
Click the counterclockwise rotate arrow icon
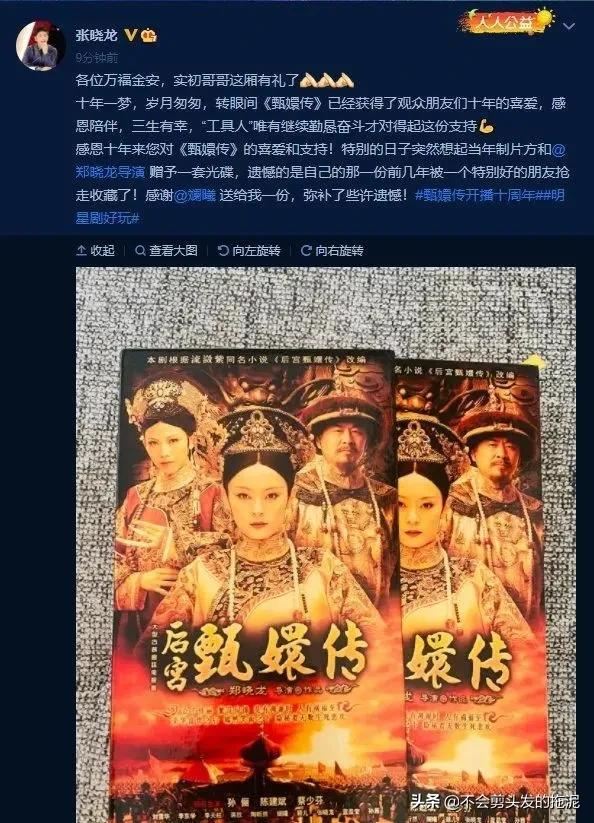223,250
